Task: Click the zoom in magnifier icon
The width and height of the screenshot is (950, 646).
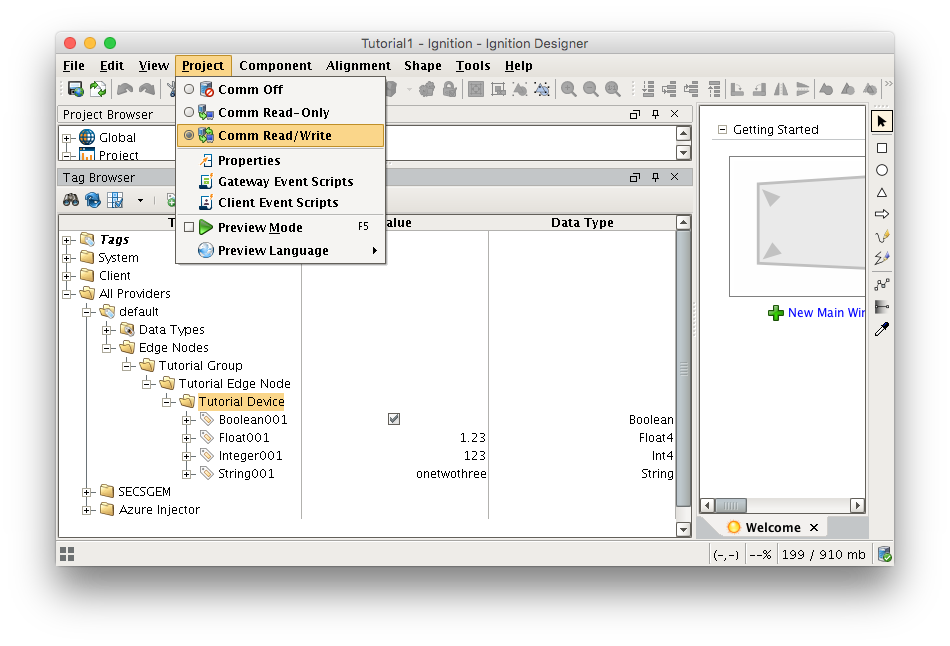Action: click(x=569, y=89)
